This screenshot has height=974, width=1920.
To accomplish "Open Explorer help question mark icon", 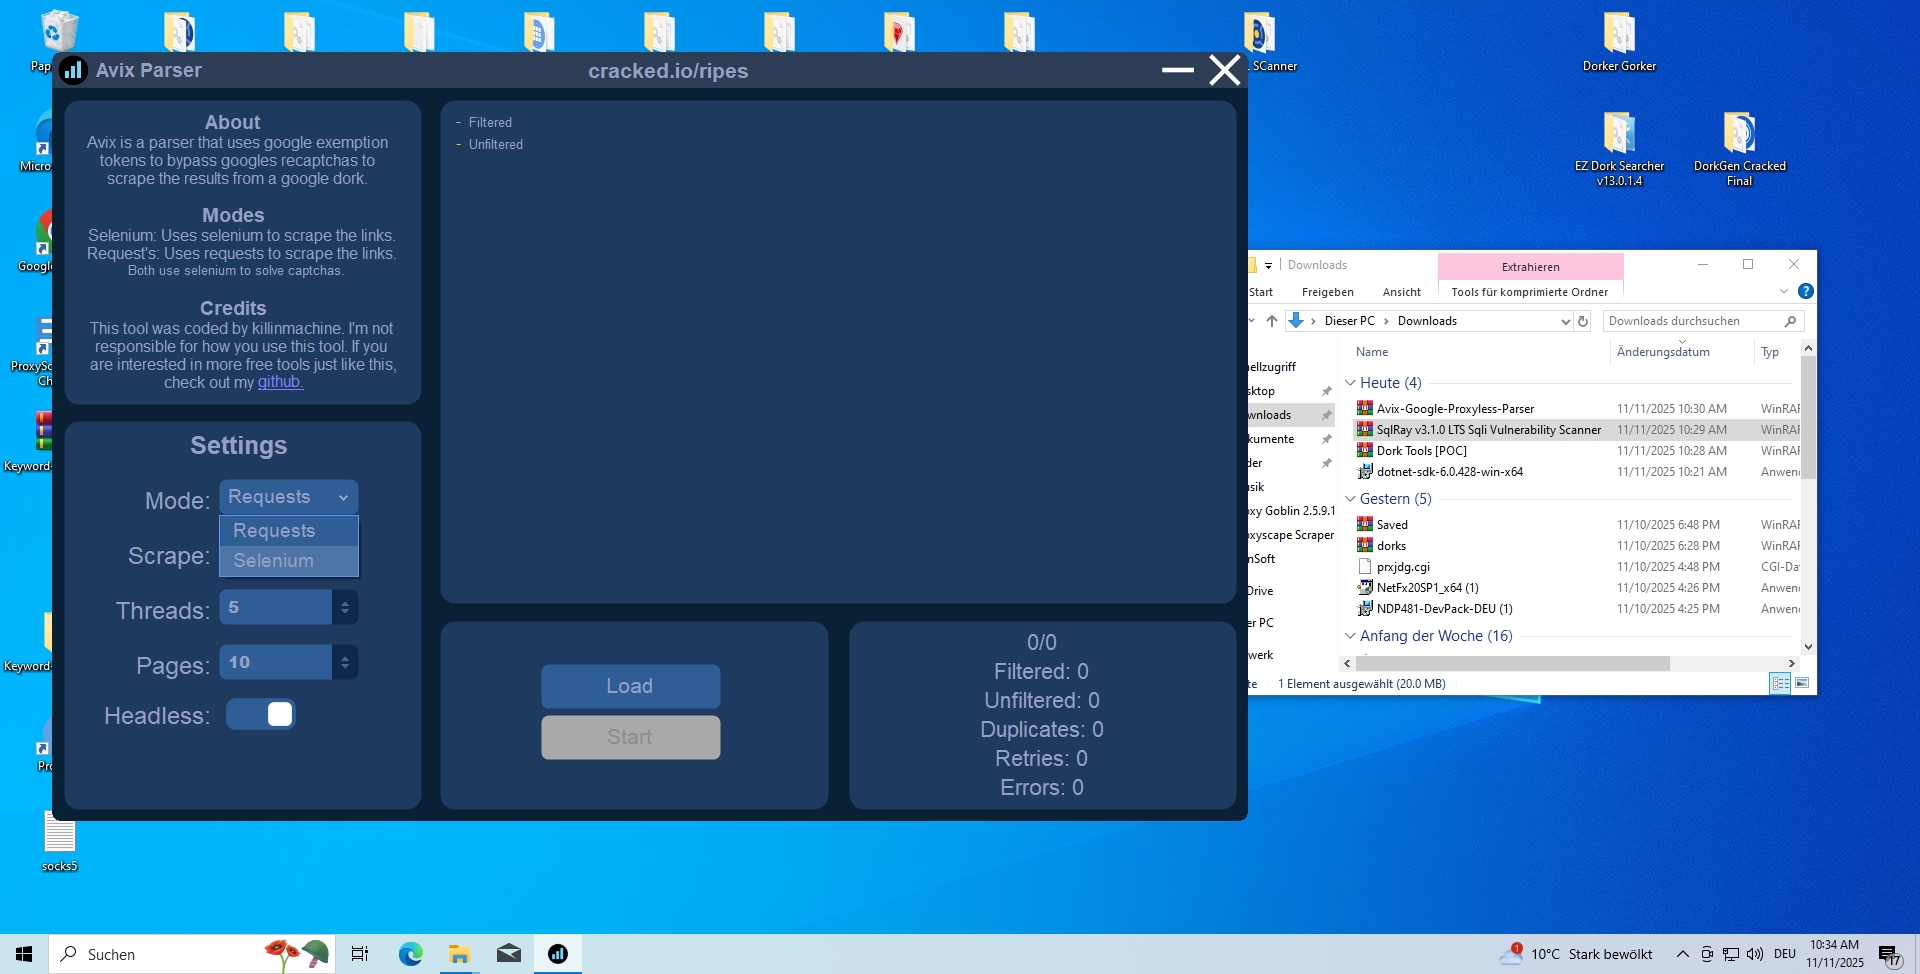I will point(1805,291).
